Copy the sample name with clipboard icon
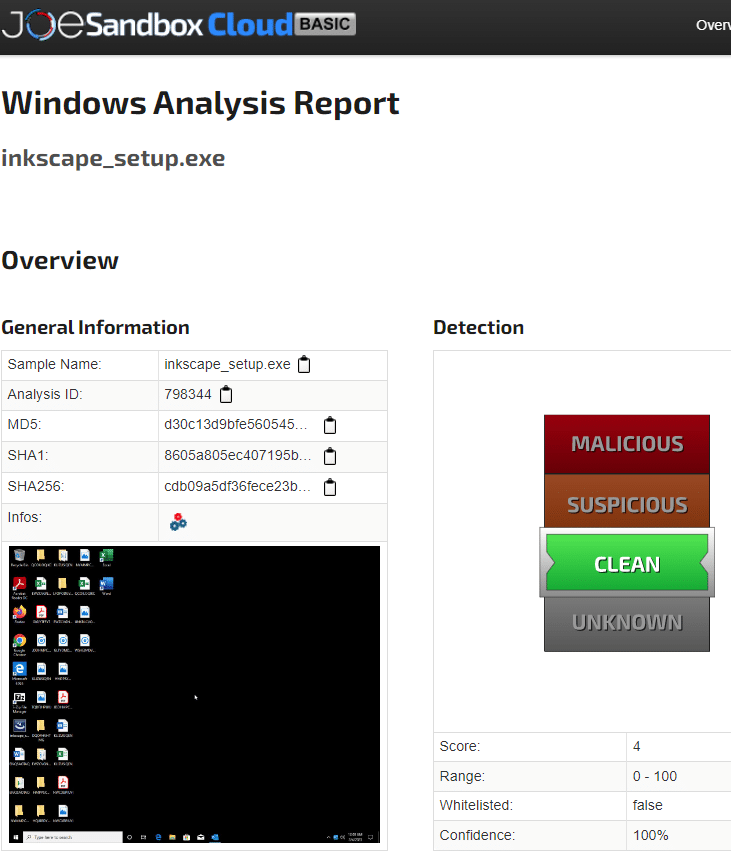Screen dimensions: 731x867 click(x=304, y=364)
